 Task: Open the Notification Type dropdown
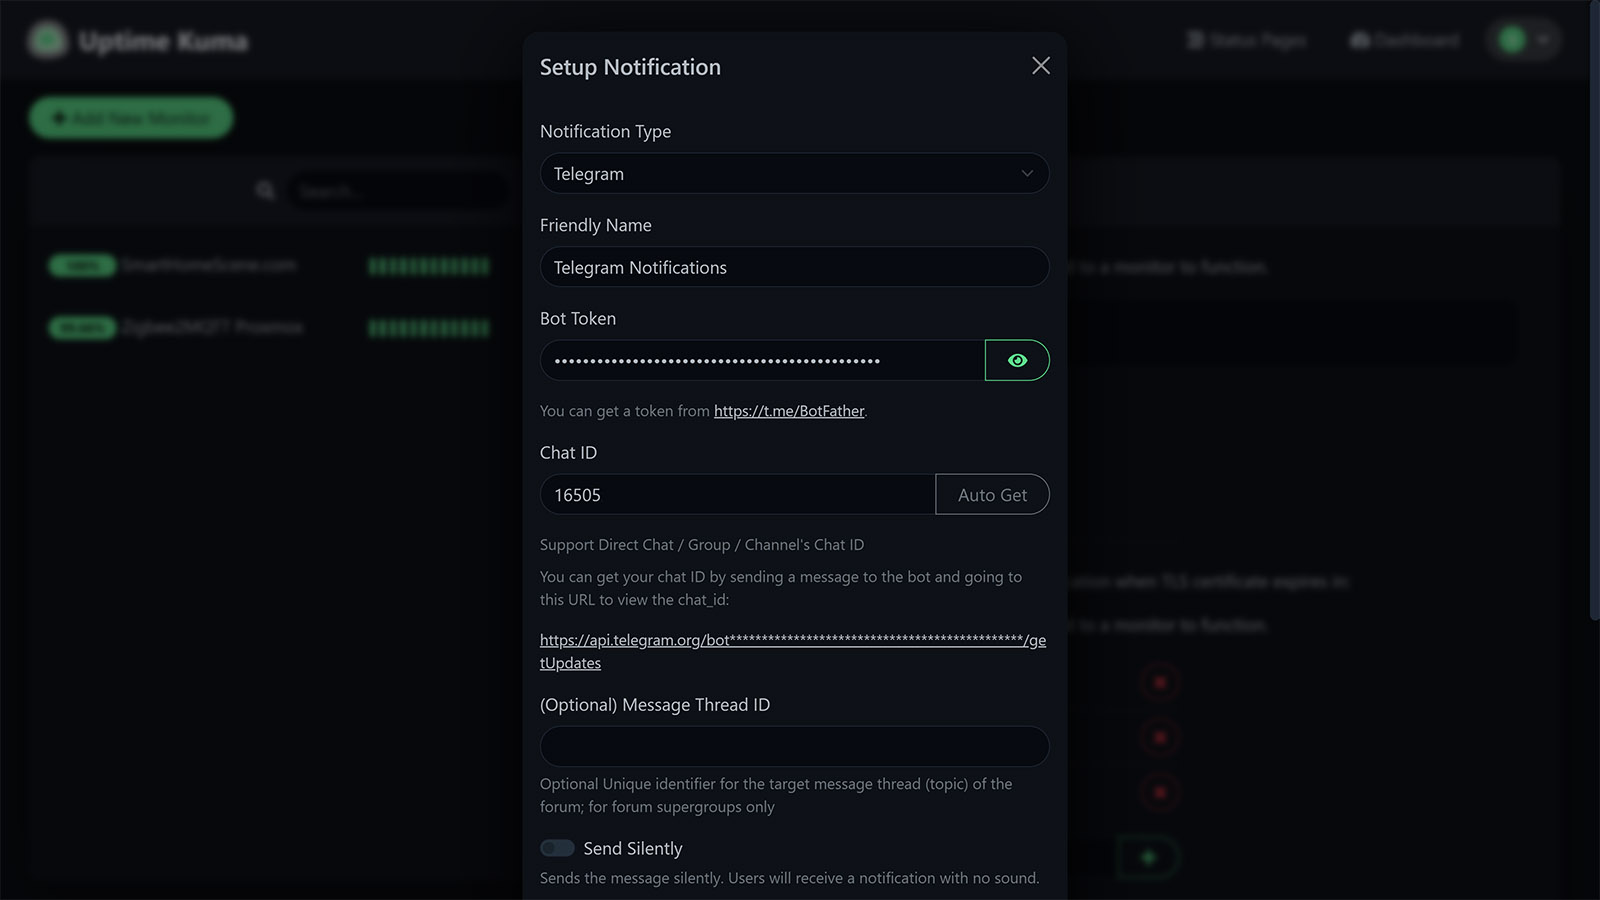point(794,173)
